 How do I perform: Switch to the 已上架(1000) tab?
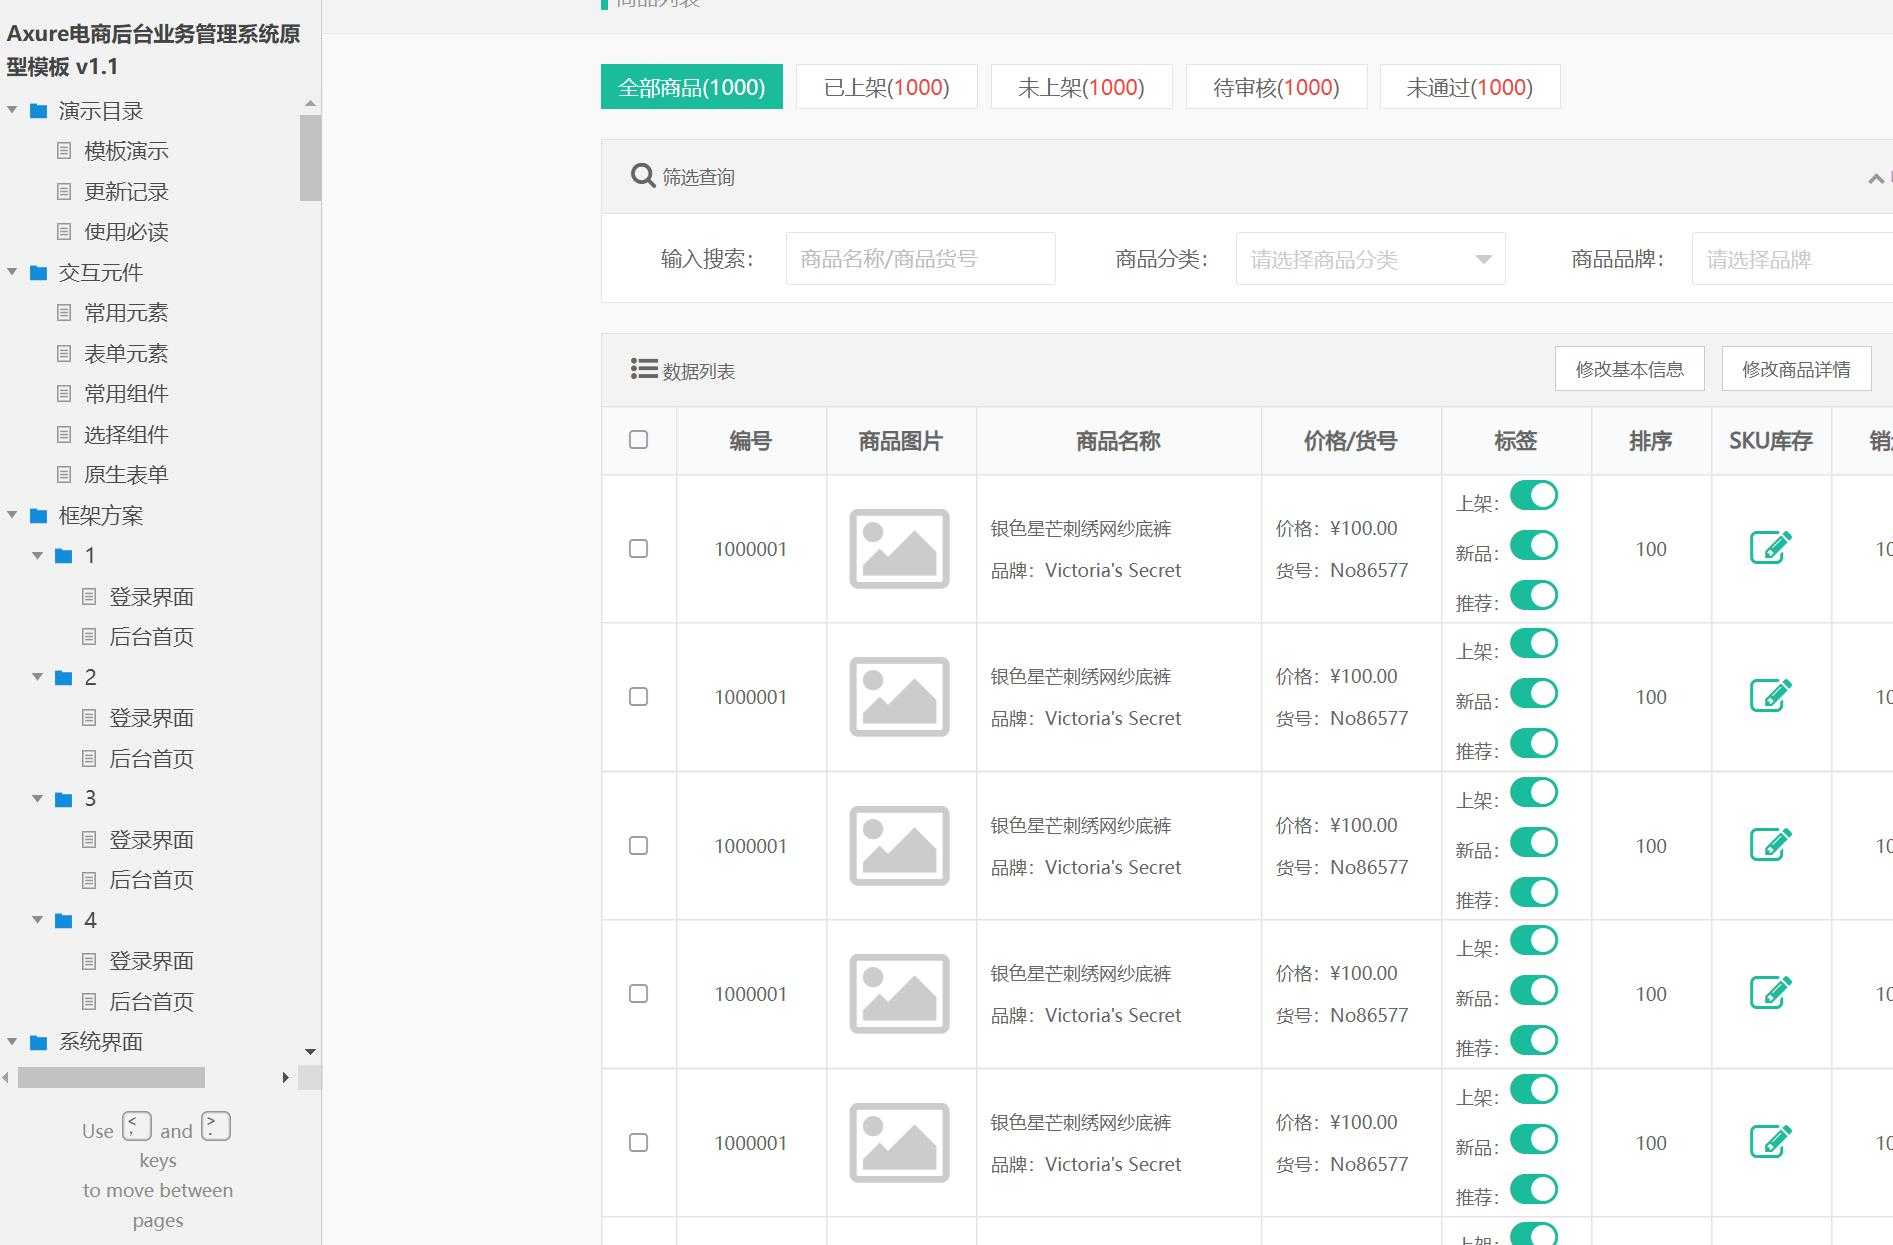point(886,87)
